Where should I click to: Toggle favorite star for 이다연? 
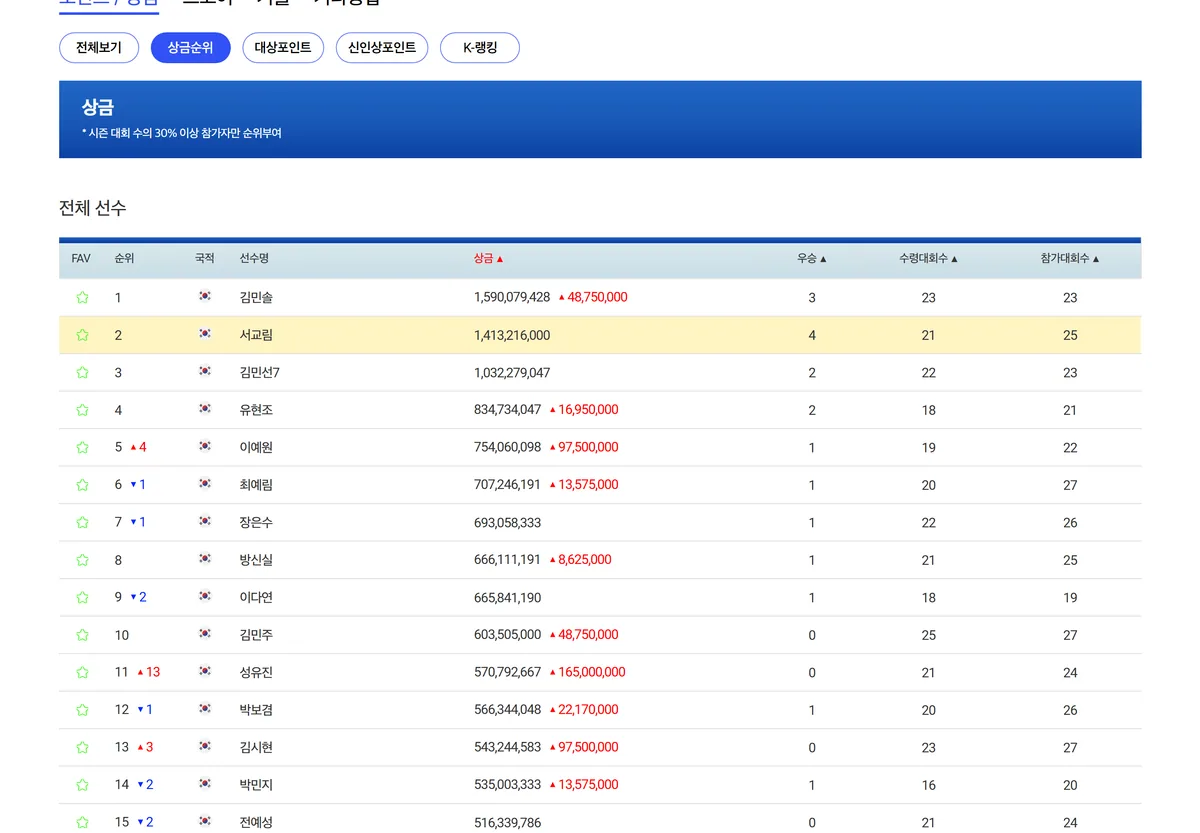[x=82, y=598]
